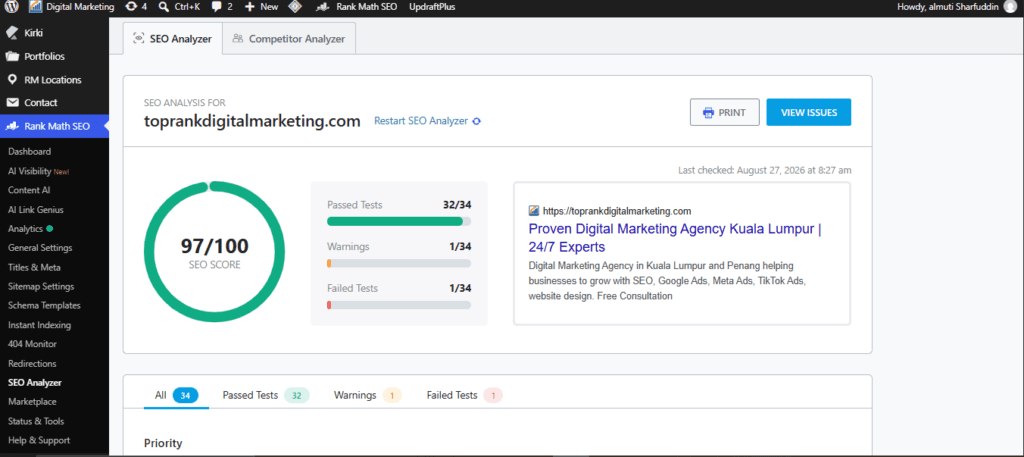
Task: Open Digital Marketing site menu
Action: click(x=72, y=7)
